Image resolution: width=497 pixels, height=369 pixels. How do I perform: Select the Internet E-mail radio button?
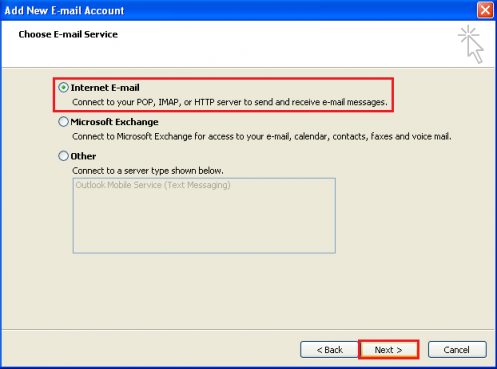63,88
